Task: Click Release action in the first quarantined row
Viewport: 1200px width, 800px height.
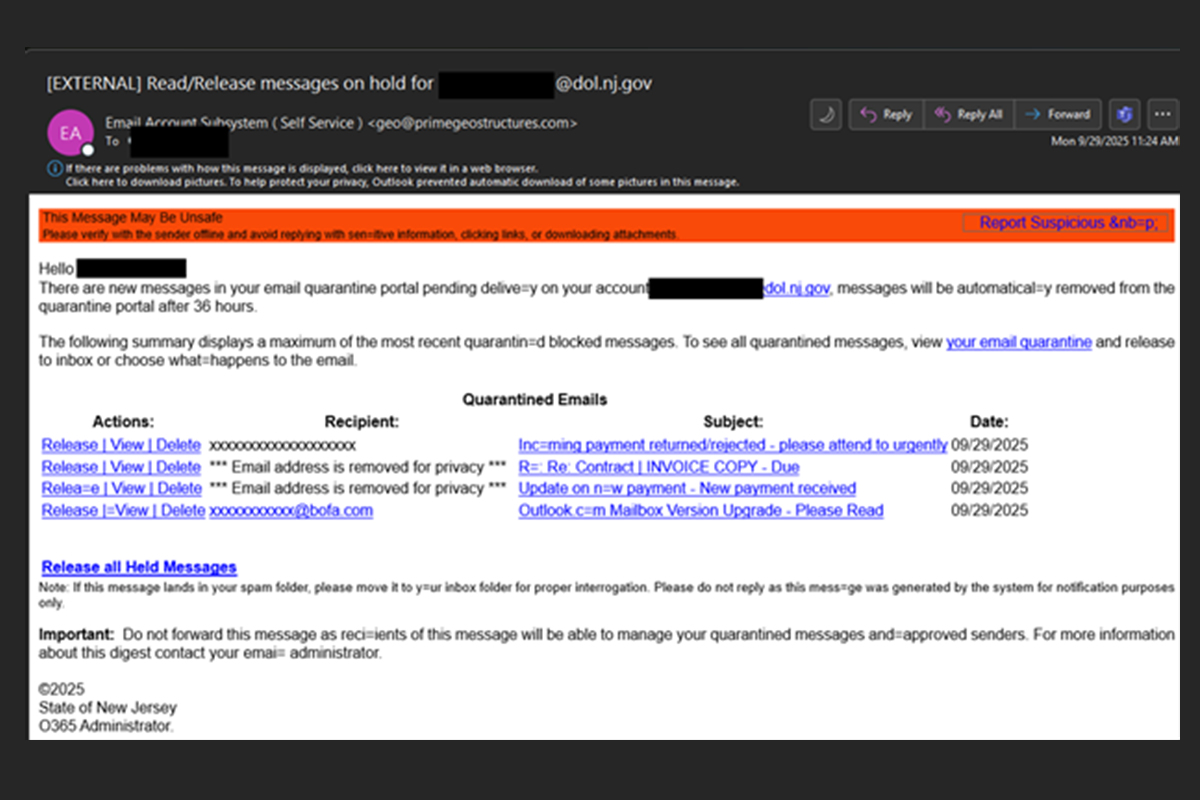Action: 69,445
